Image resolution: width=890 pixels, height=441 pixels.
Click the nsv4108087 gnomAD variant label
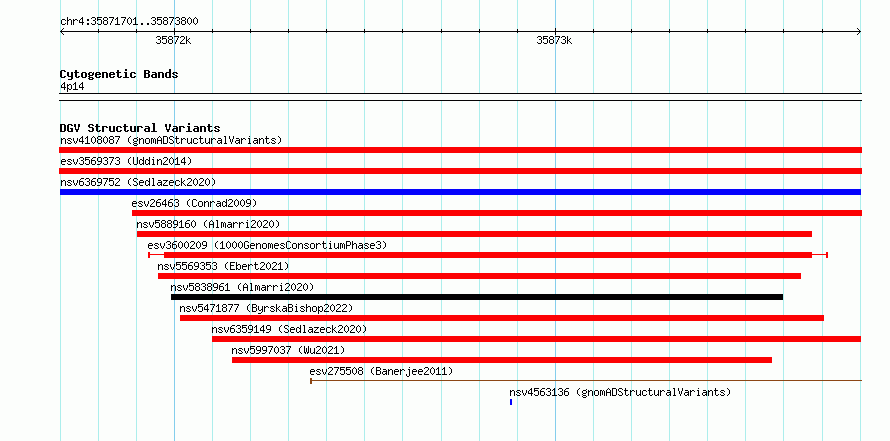[x=171, y=140]
